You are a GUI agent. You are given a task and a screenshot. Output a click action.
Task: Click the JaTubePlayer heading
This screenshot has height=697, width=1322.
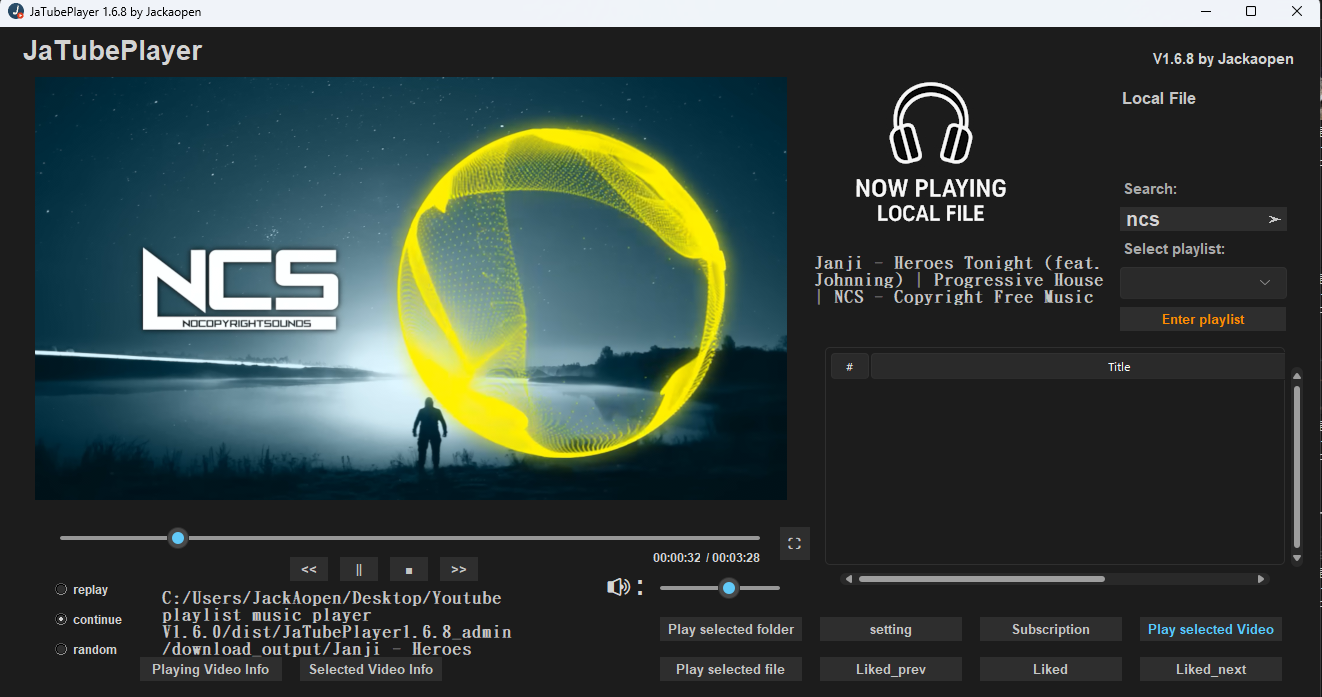tap(113, 50)
